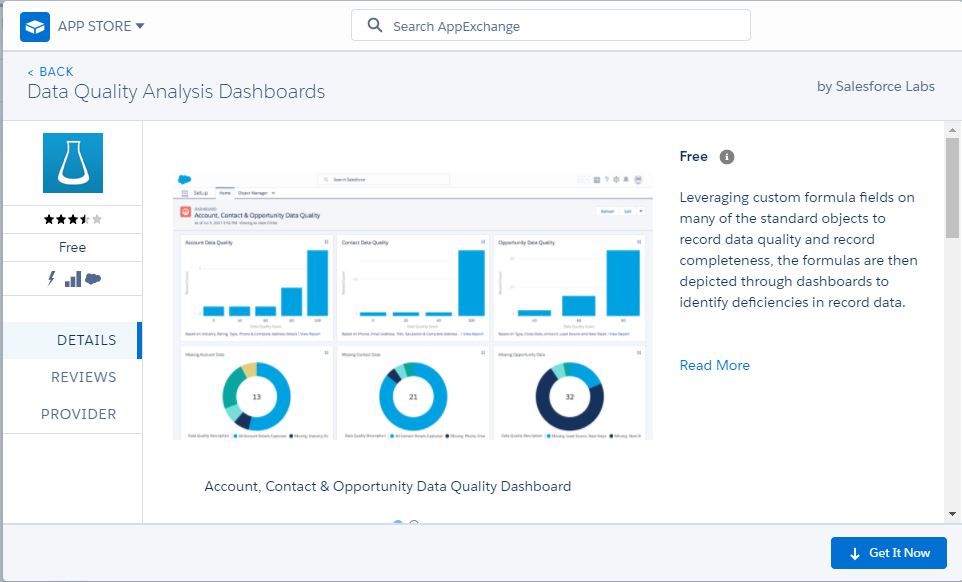Click the info icon next to Free
The image size is (962, 582).
pyautogui.click(x=727, y=157)
